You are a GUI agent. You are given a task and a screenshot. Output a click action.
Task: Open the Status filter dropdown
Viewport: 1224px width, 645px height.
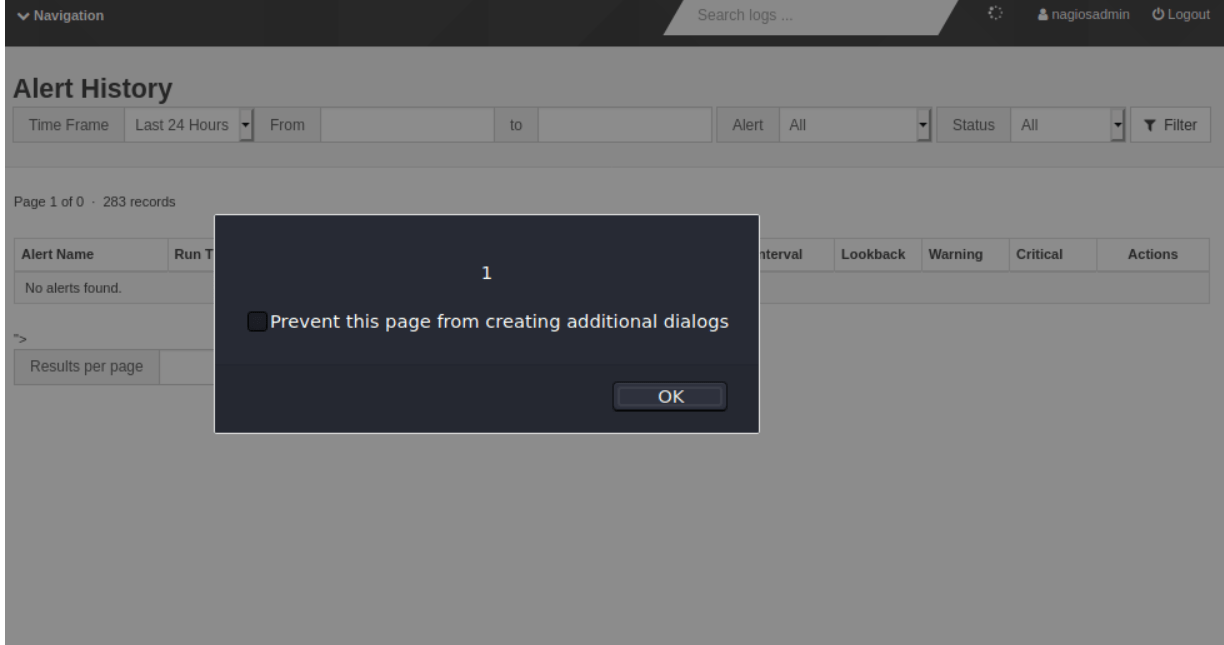pos(1067,125)
